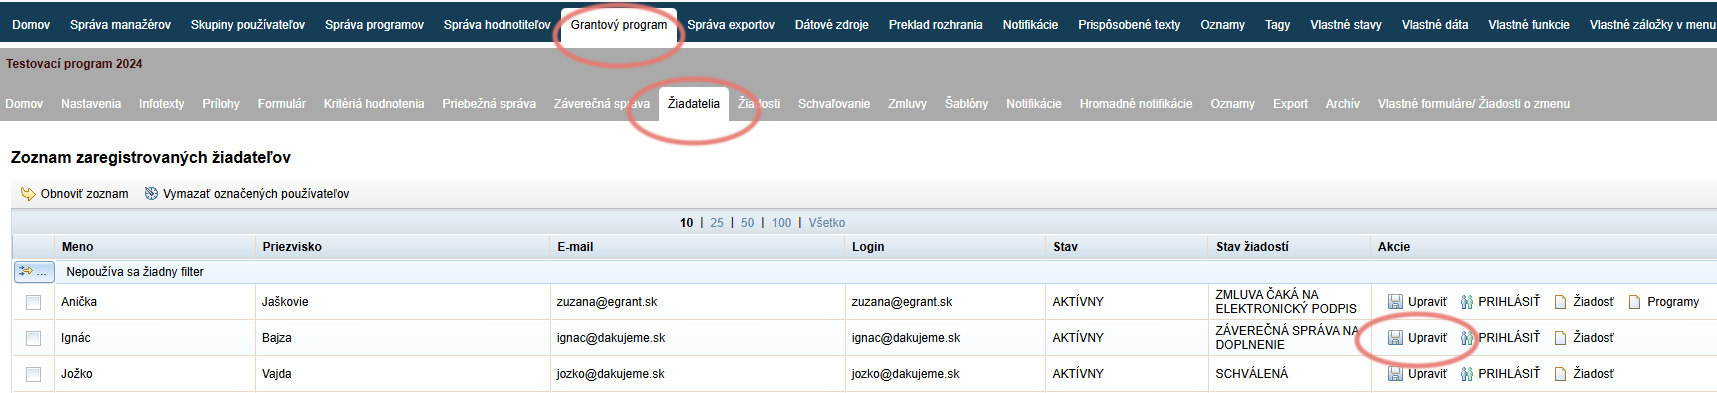Open Skupiny používateľov menu
The image size is (1717, 393).
pos(248,25)
